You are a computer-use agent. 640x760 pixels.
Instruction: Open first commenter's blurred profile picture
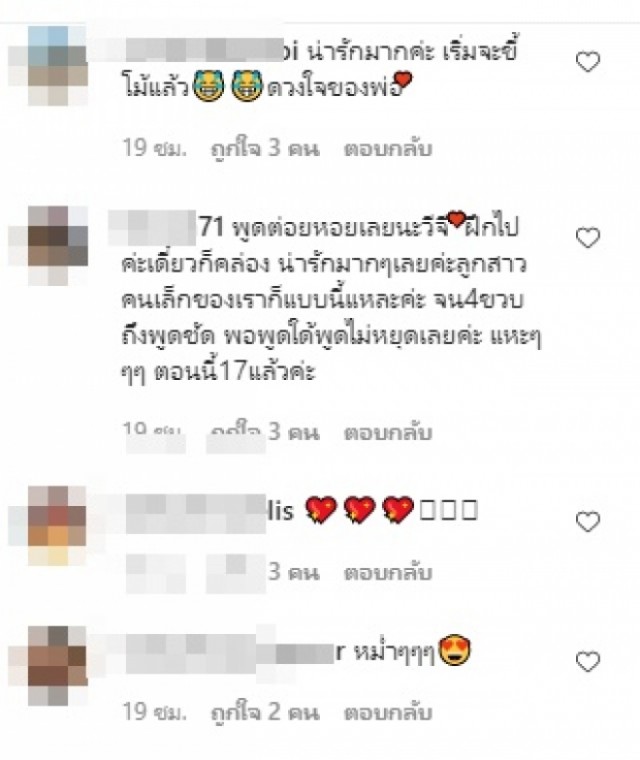(48, 66)
